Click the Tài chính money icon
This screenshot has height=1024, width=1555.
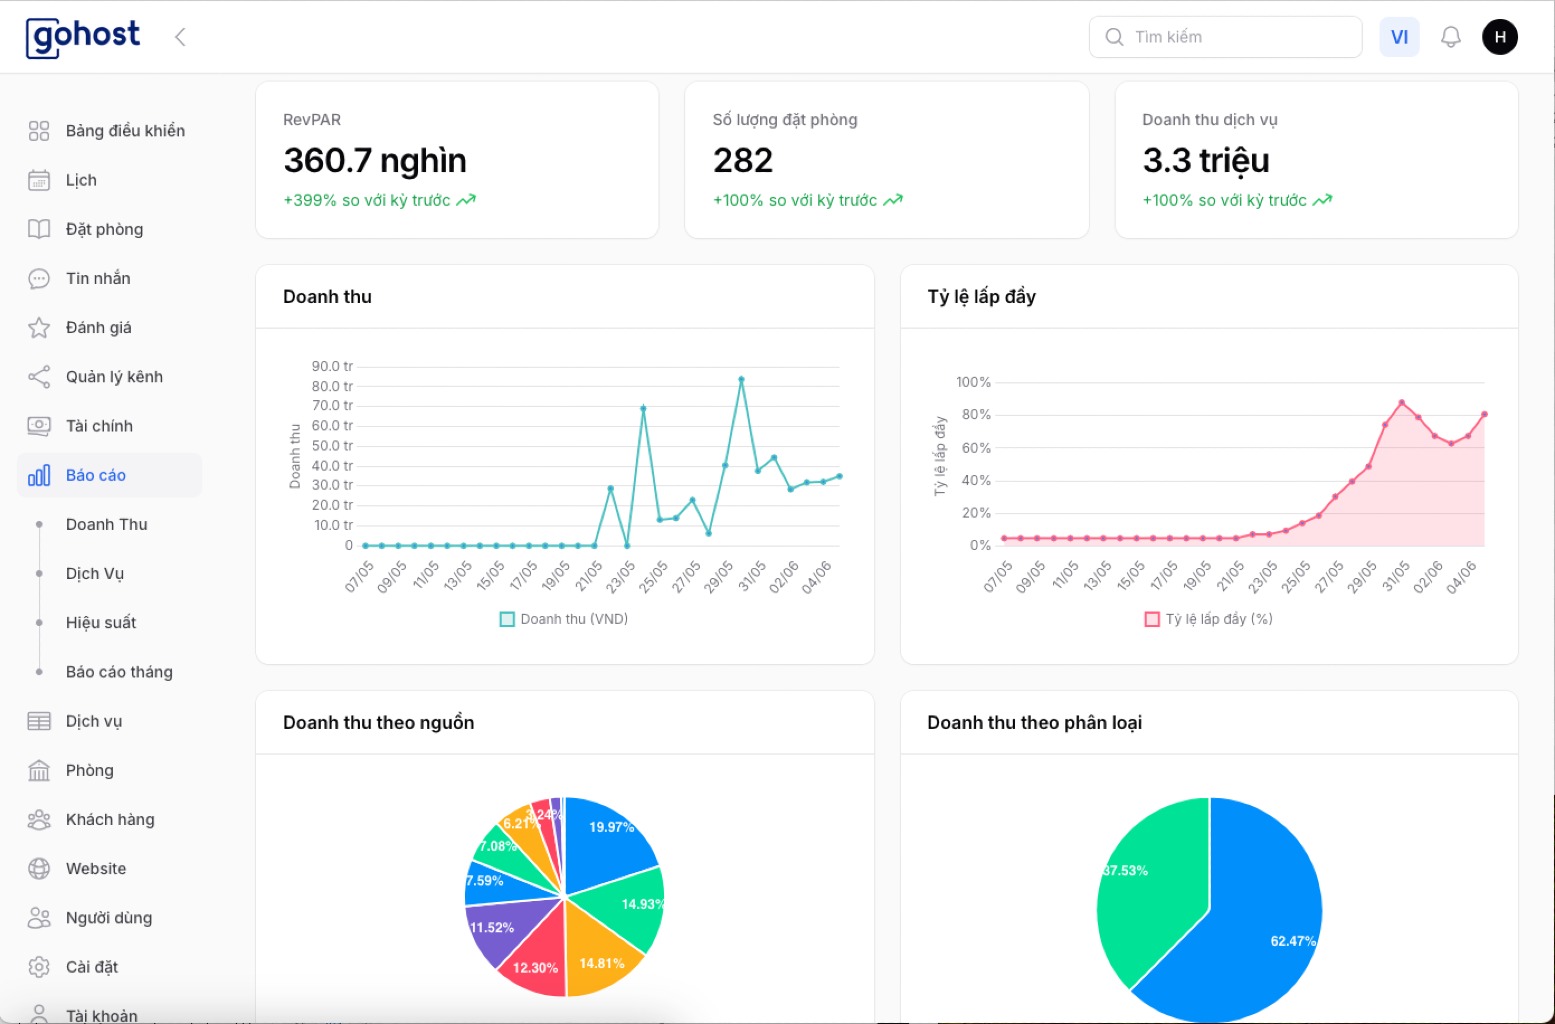[x=39, y=426]
